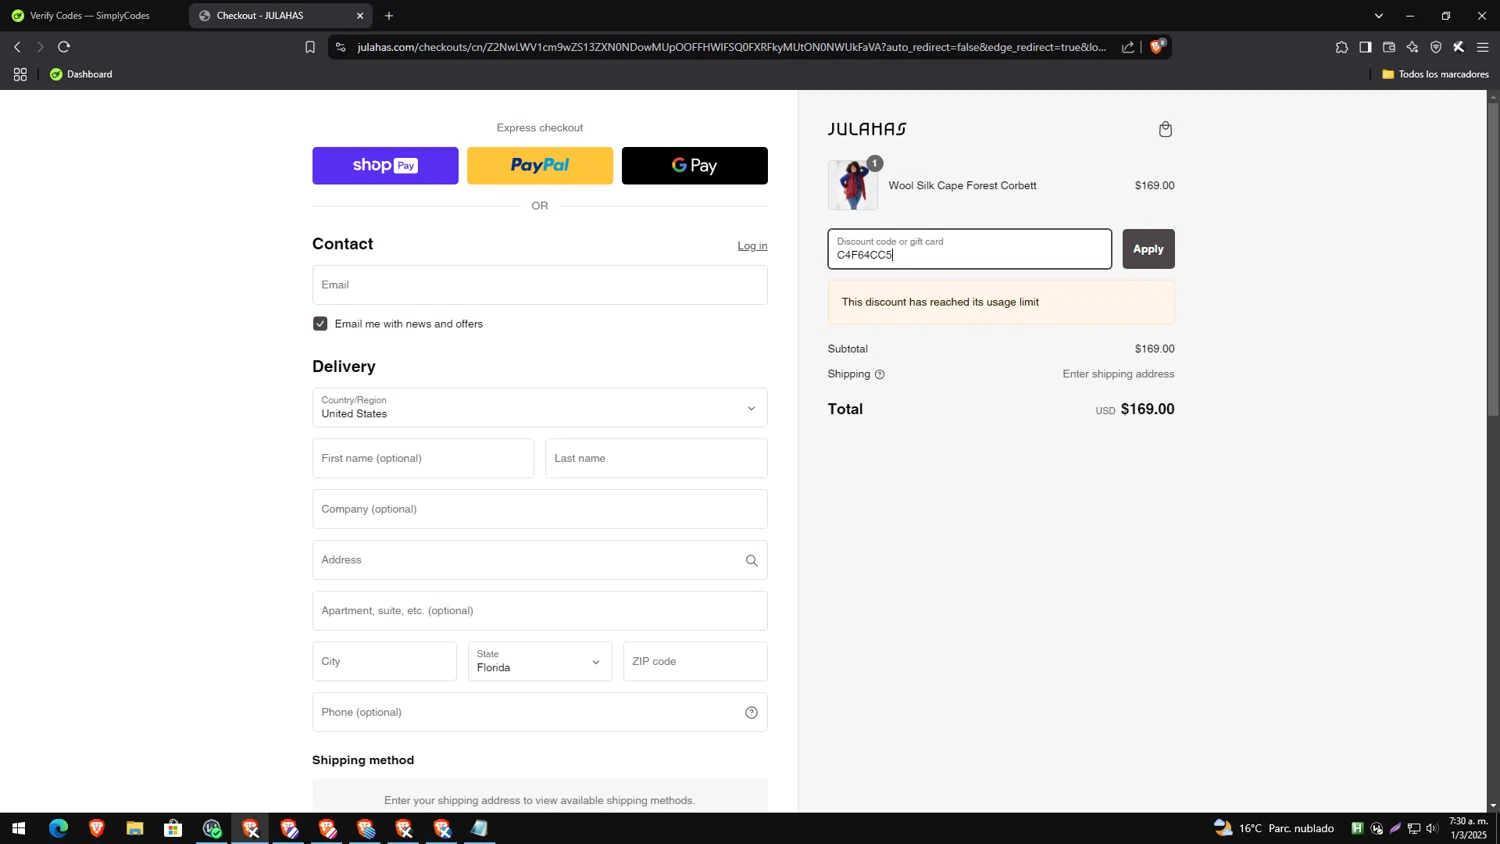The width and height of the screenshot is (1500, 844).
Task: Close the Checkout - JULAHAS tab
Action: 360,16
